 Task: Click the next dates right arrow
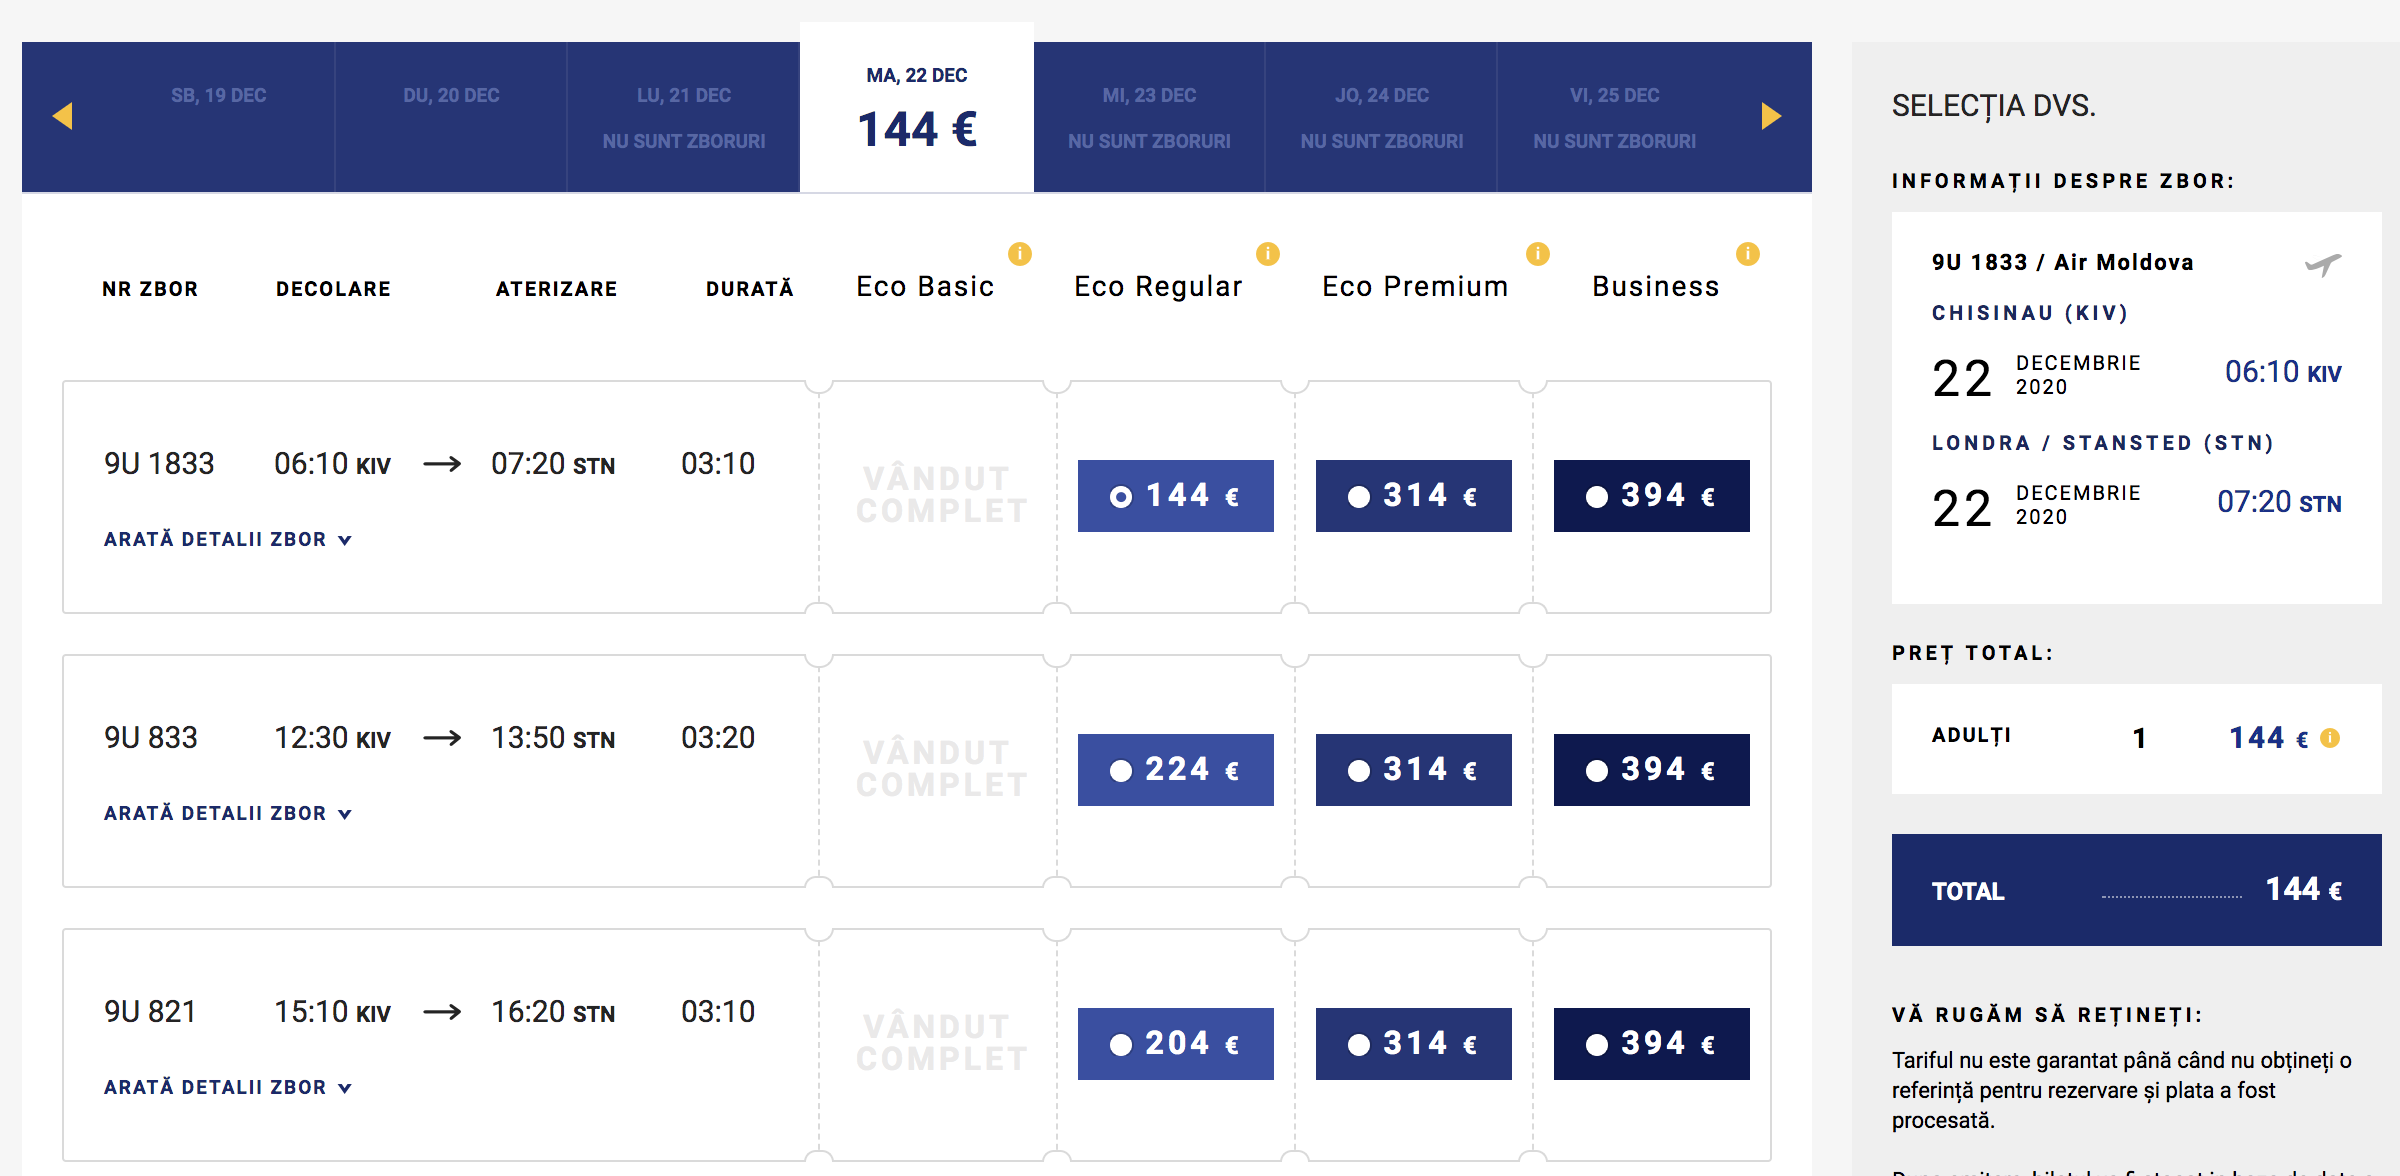1770,116
